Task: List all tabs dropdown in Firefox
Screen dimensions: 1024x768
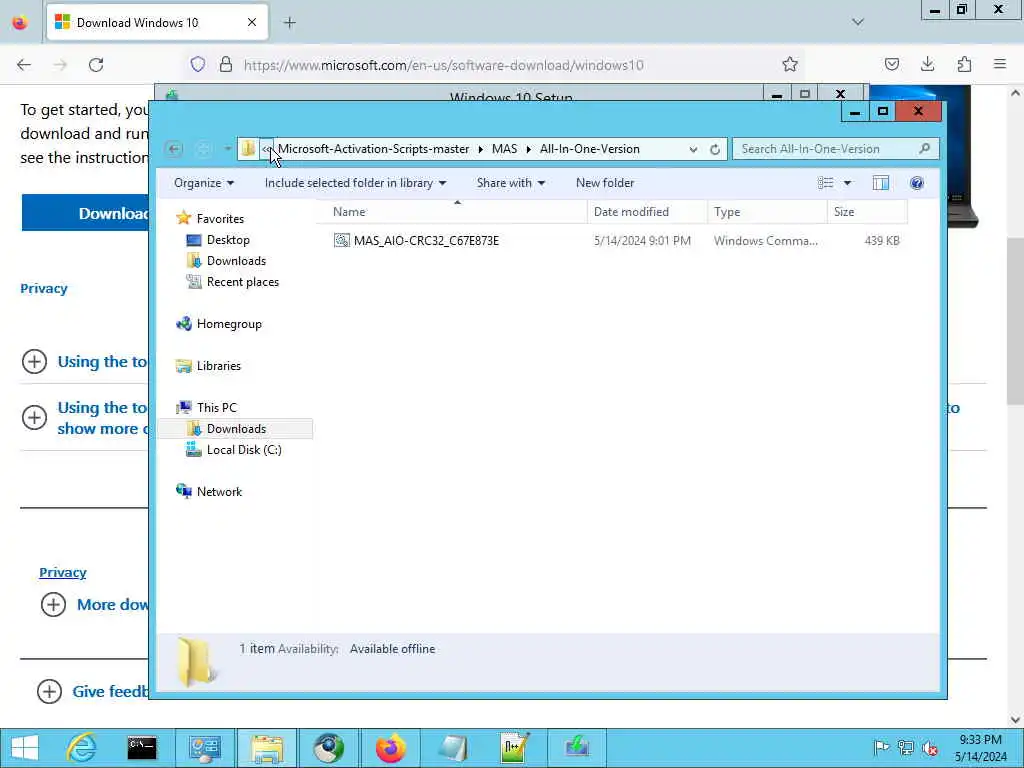Action: point(858,22)
